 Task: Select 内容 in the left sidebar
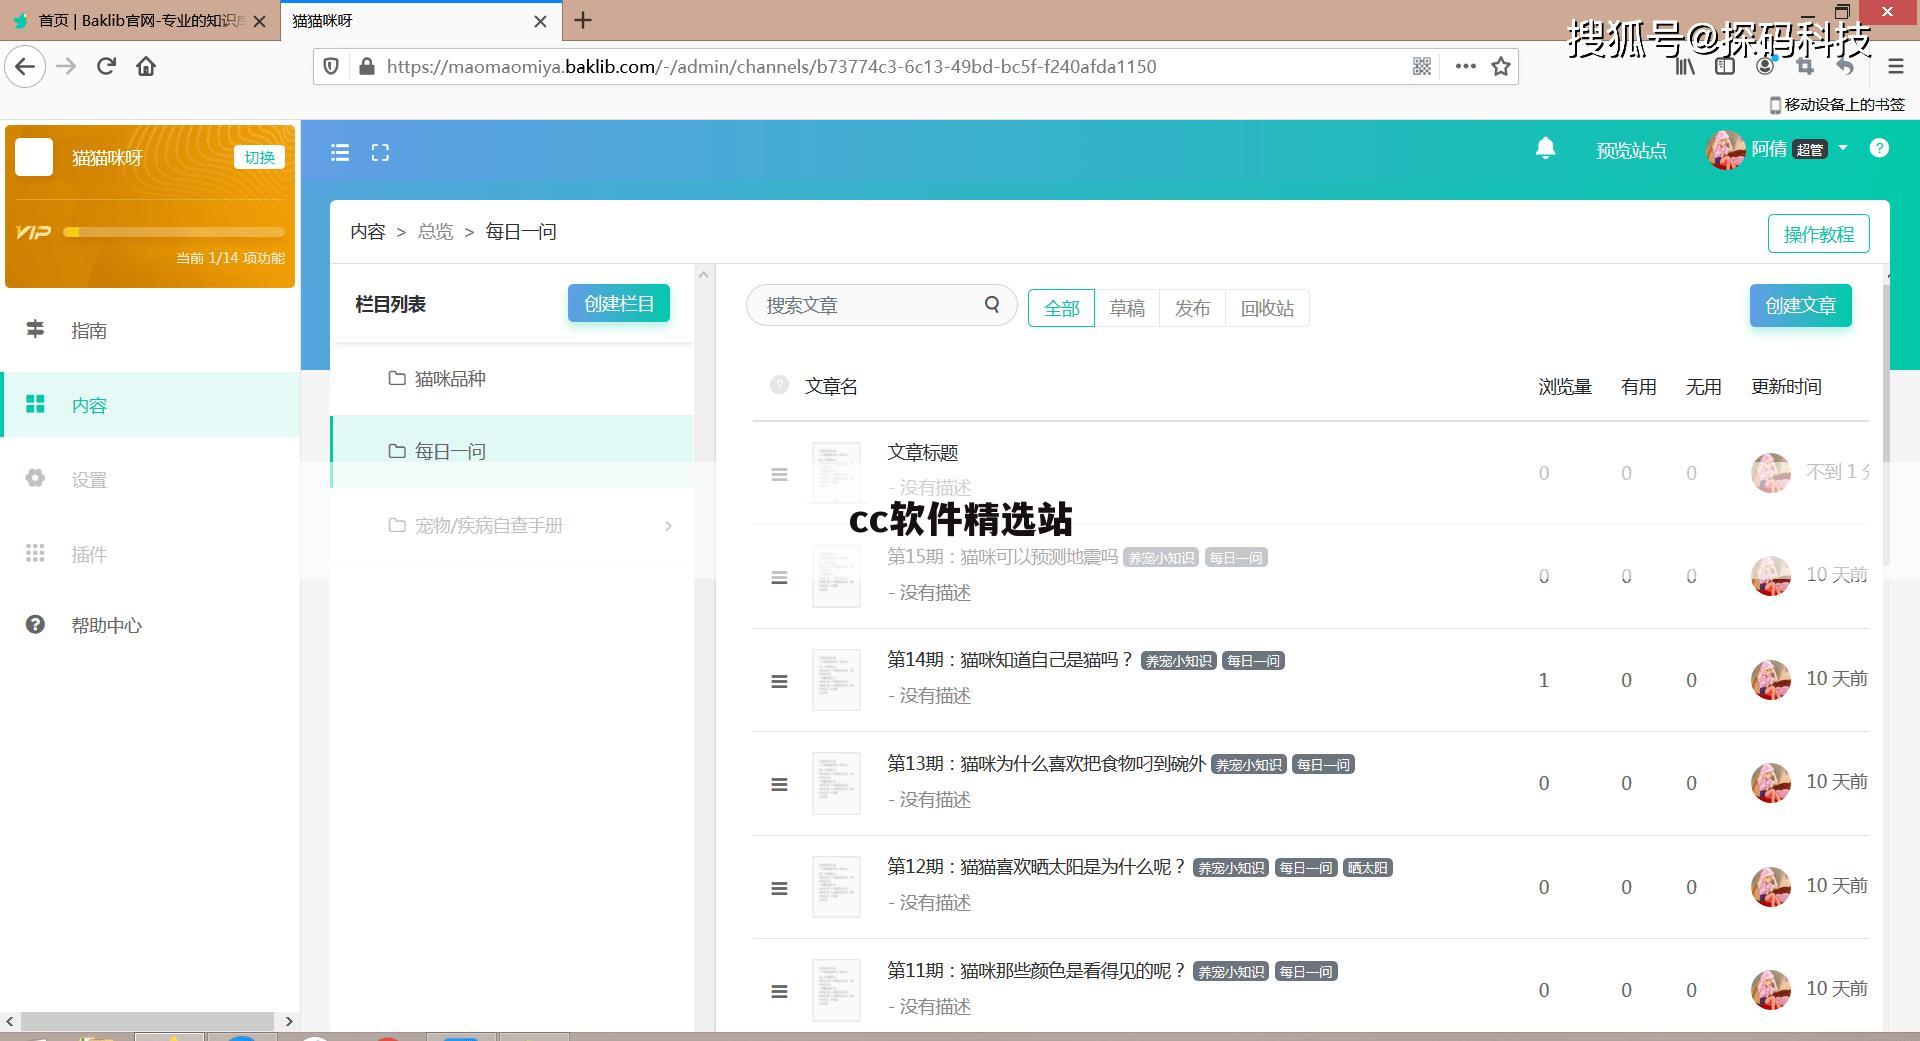(150, 405)
